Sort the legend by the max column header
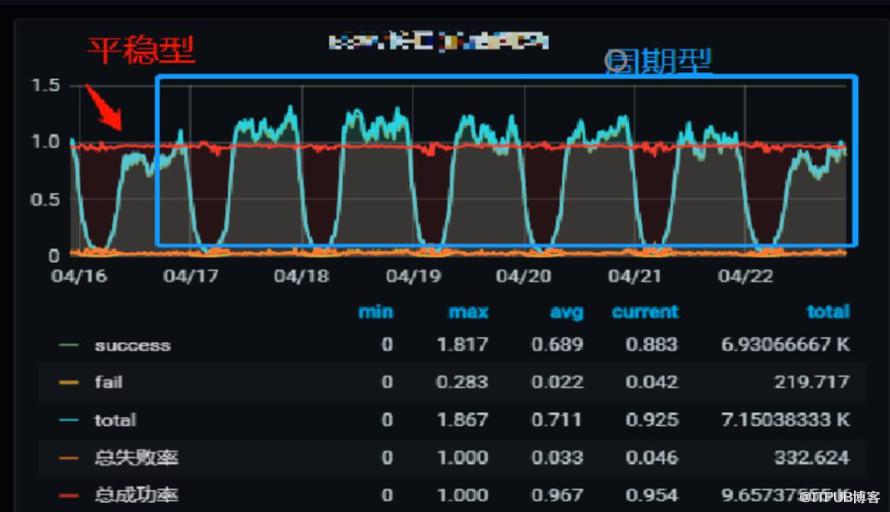Viewport: 890px width, 512px height. [468, 312]
